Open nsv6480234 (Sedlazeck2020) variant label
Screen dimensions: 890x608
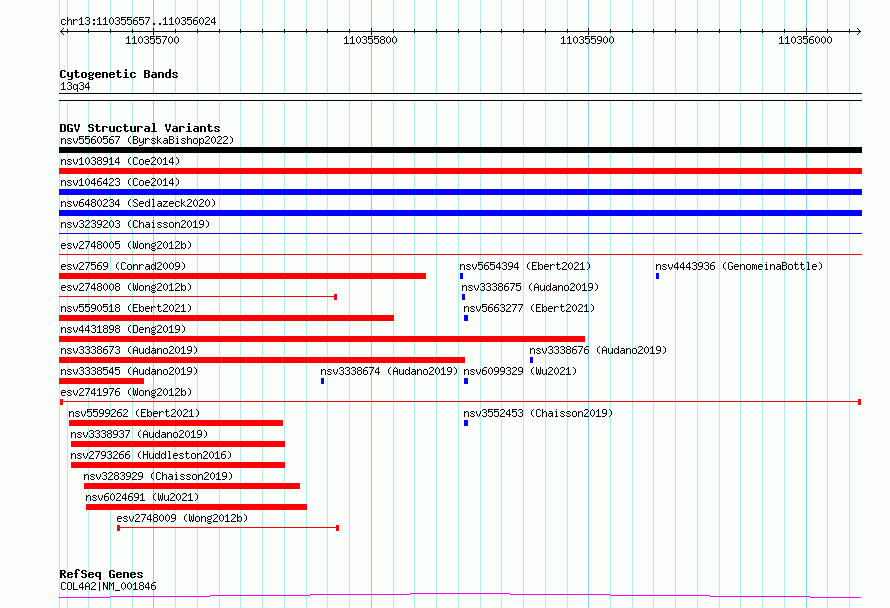[x=138, y=203]
